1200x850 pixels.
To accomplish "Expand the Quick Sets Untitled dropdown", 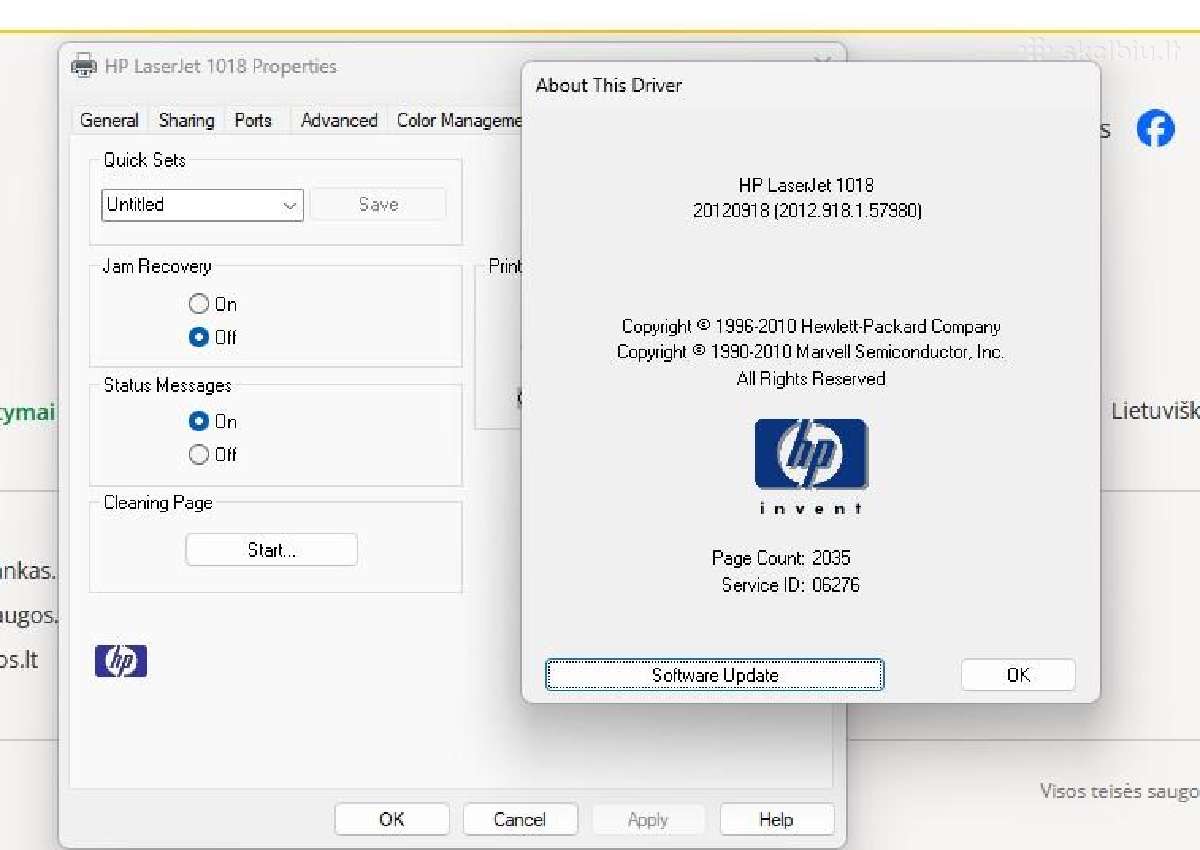I will coord(203,205).
